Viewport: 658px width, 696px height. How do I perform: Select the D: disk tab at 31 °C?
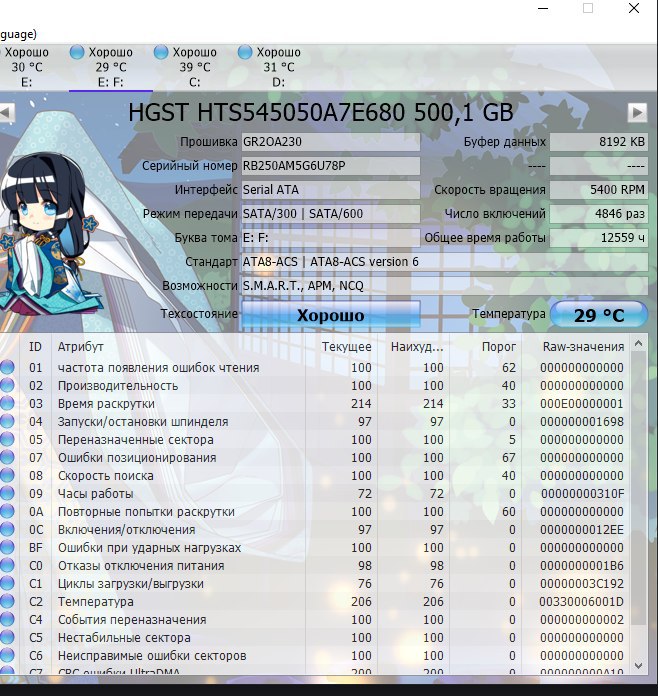[x=278, y=67]
